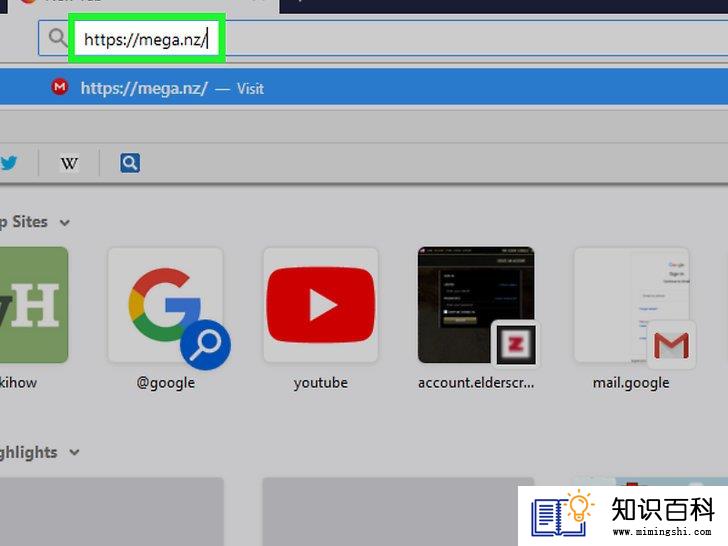Click the 'account.elderscr...' label text

coord(476,383)
